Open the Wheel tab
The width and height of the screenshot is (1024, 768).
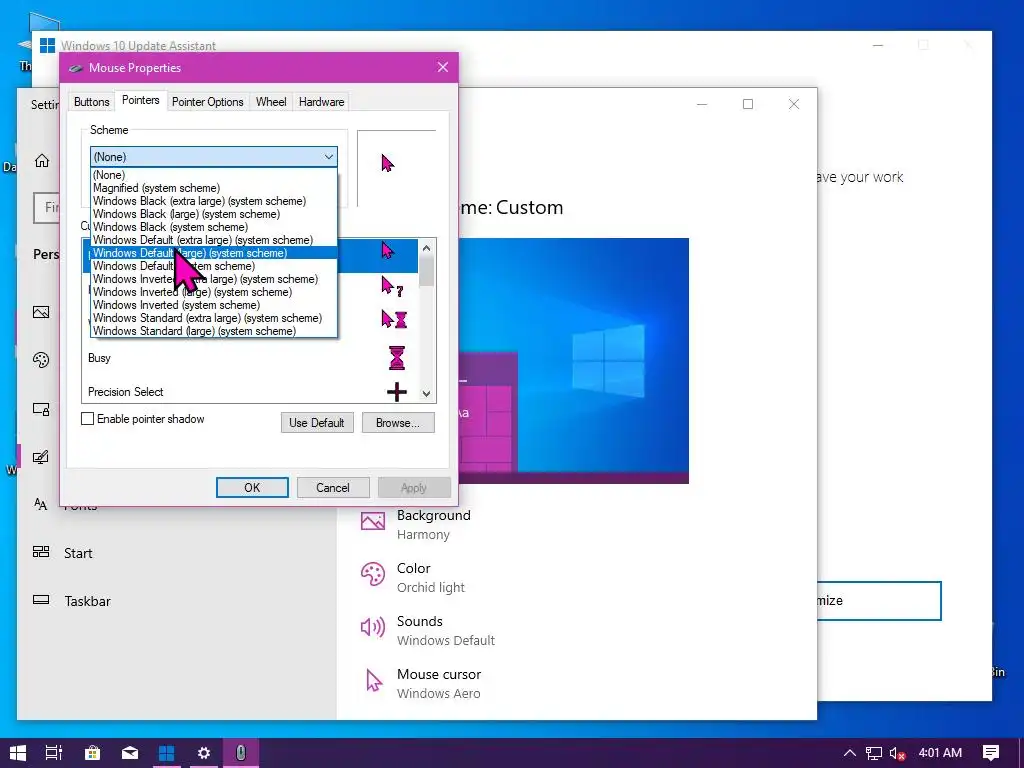click(271, 102)
